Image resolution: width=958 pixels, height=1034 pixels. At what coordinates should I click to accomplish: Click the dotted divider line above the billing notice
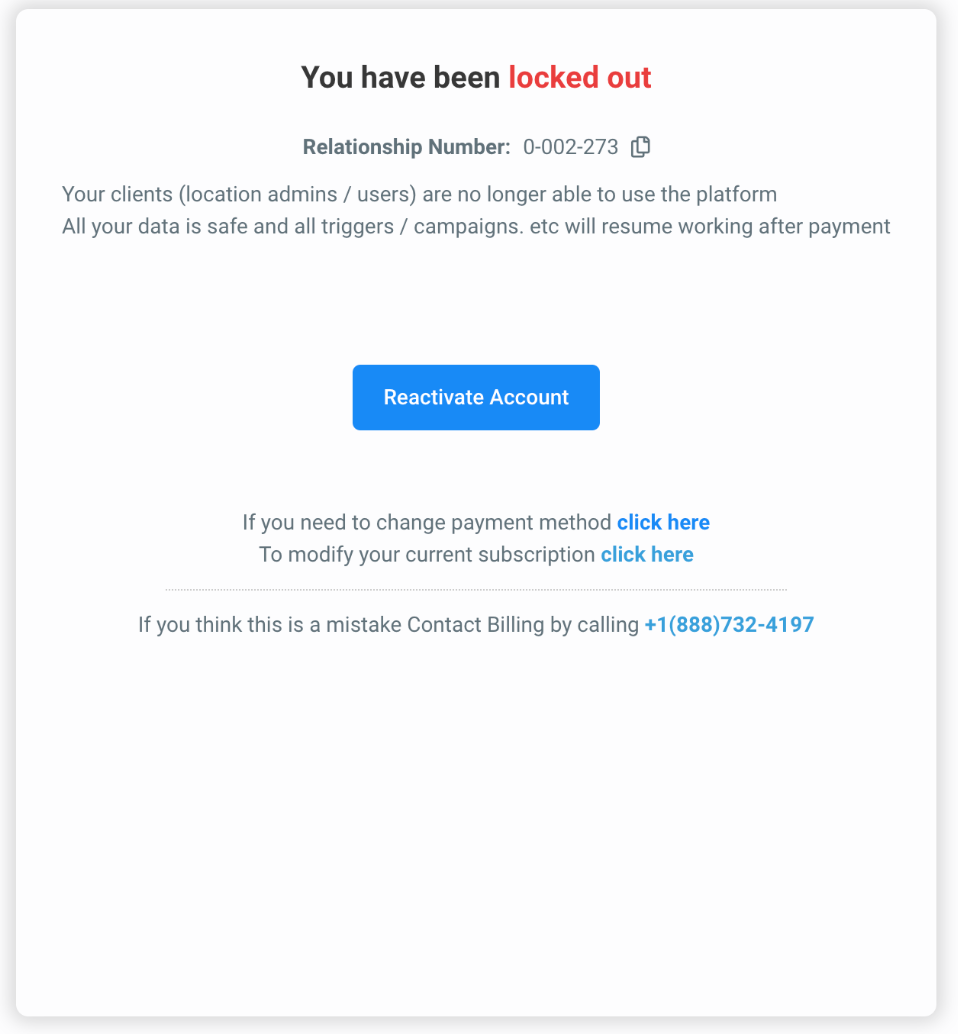tap(476, 590)
